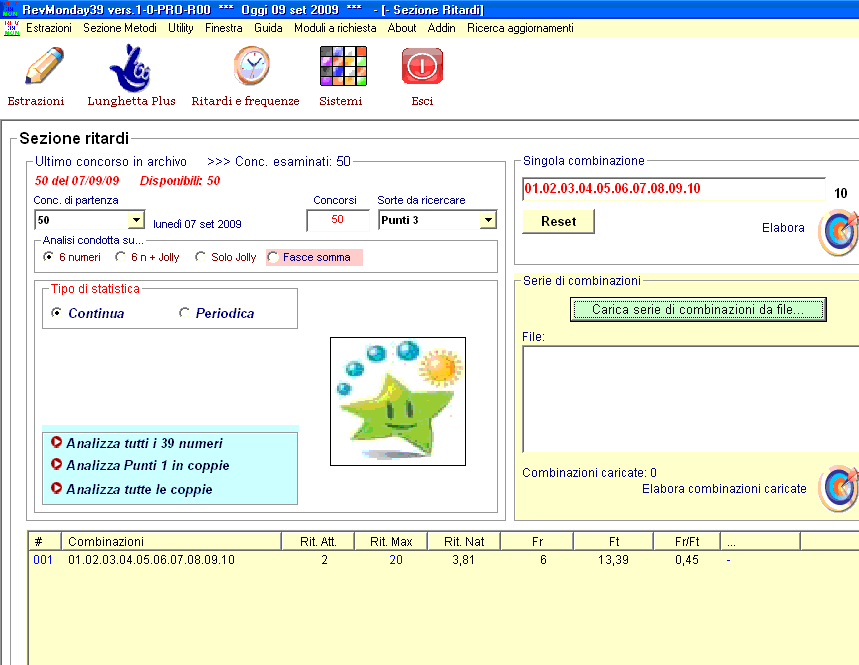The width and height of the screenshot is (859, 665).
Task: Click the File list box area
Action: click(690, 399)
